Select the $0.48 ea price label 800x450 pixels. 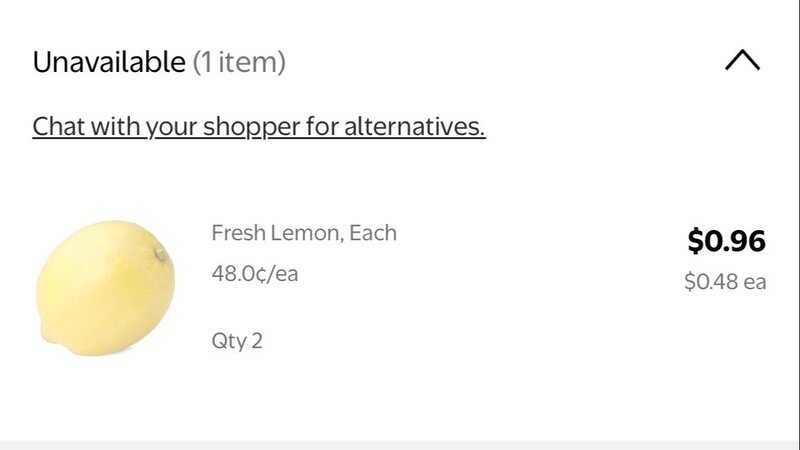[x=725, y=282]
